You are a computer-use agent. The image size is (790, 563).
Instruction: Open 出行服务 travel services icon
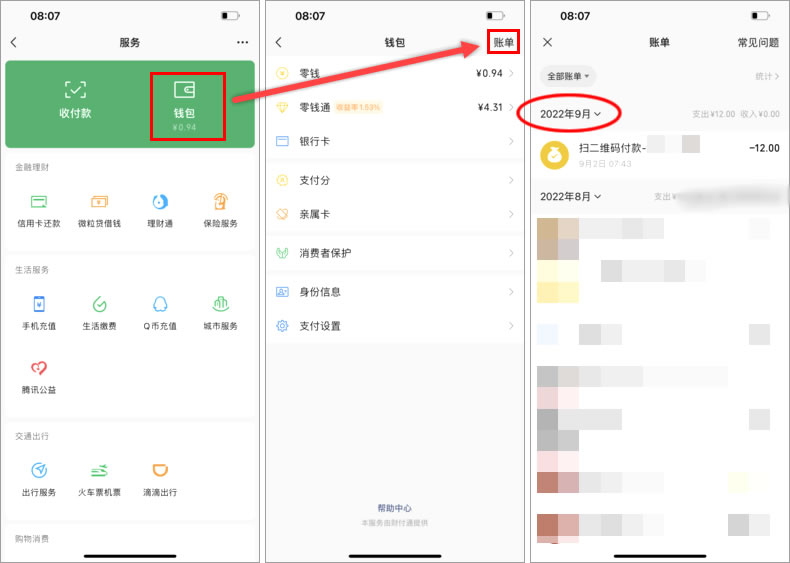[39, 470]
